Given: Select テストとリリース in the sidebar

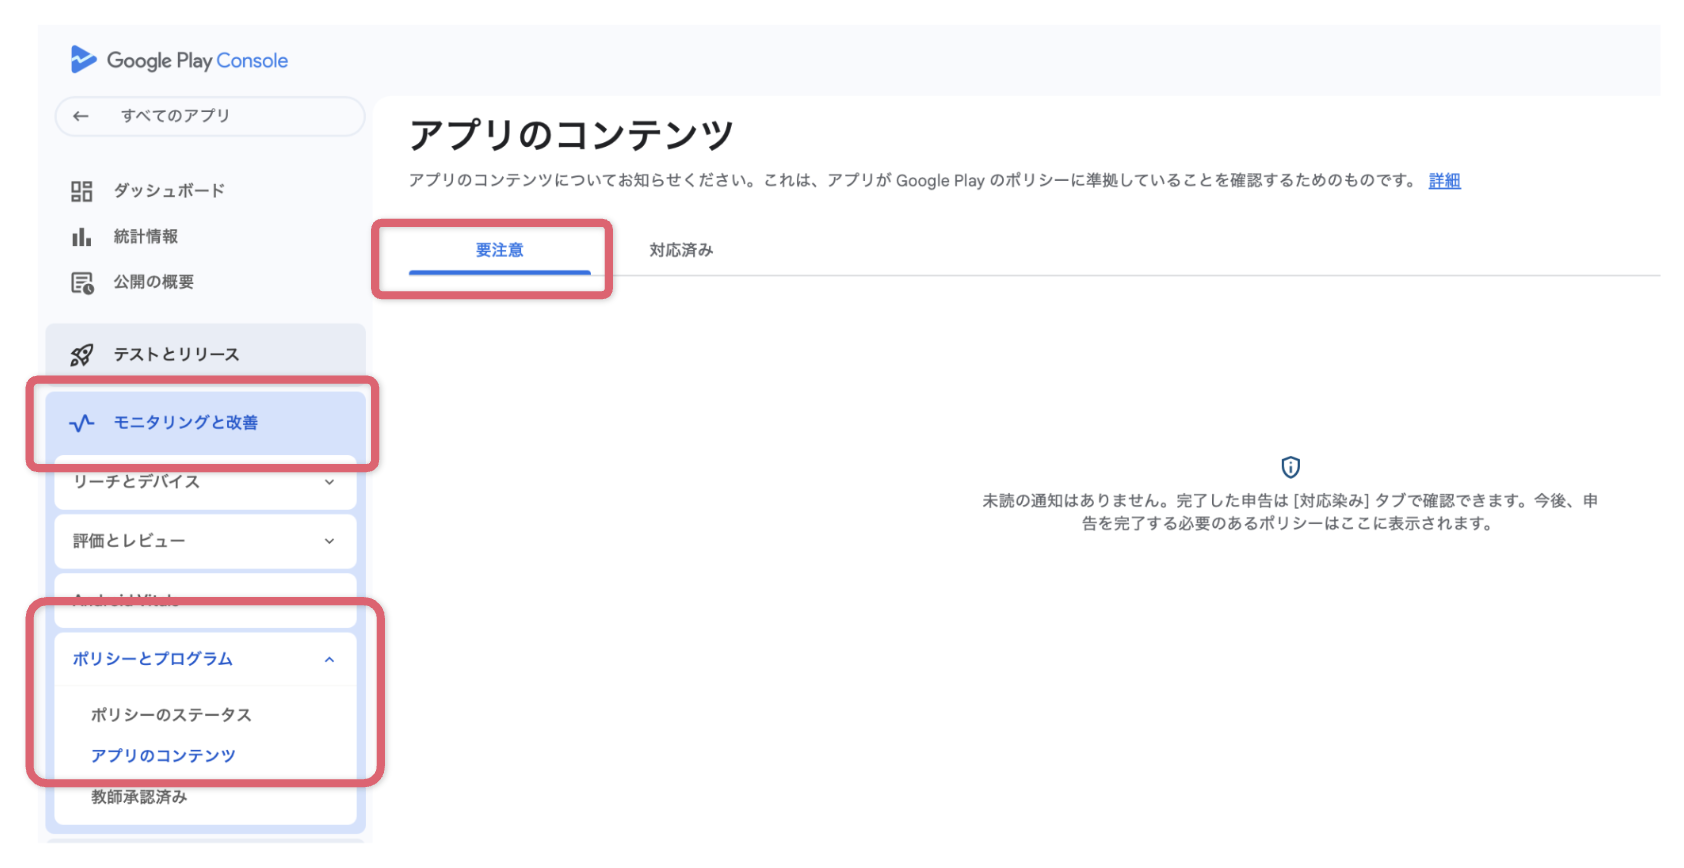Looking at the screenshot, I should click(x=205, y=355).
